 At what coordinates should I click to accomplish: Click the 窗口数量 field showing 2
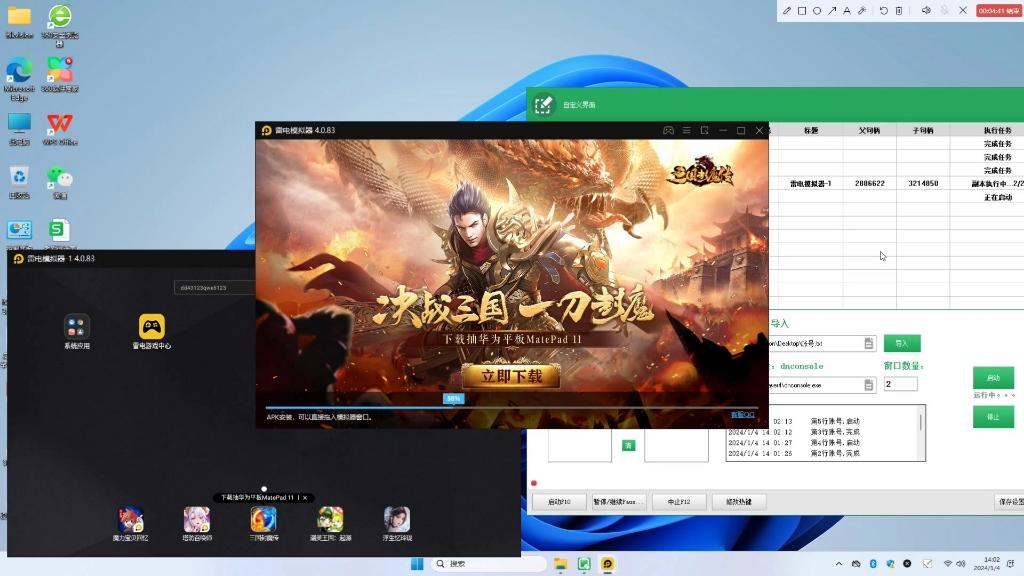[x=901, y=384]
